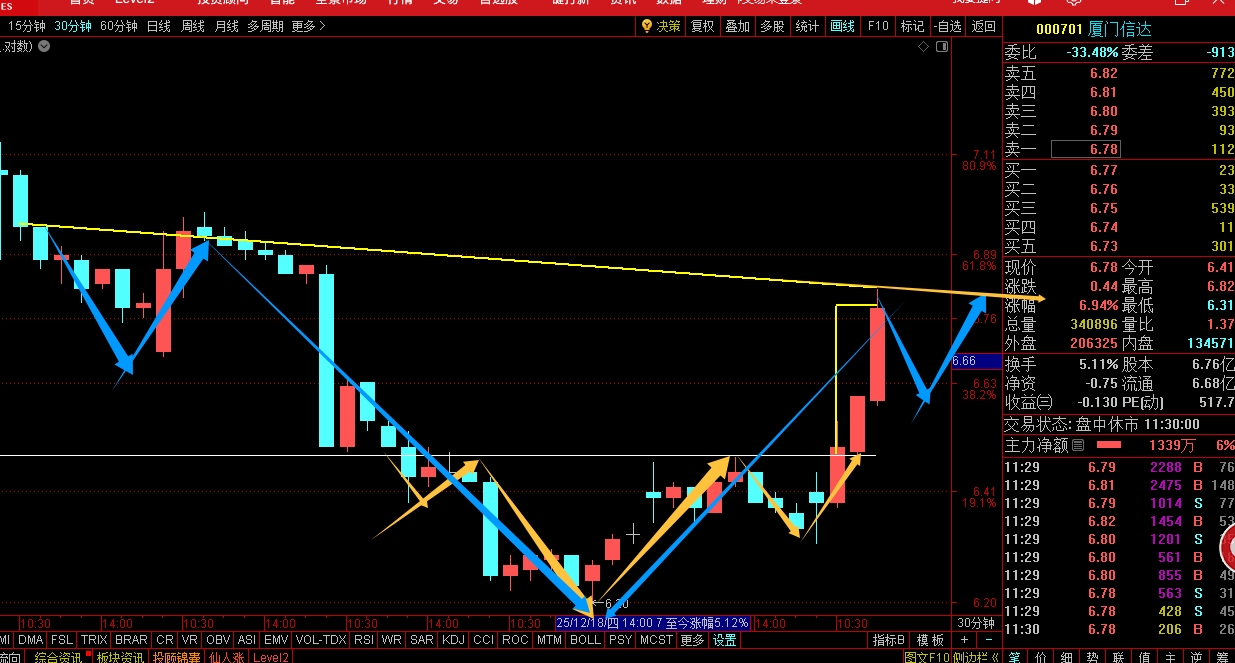This screenshot has height=663, width=1235.
Task: Open the 统计 statistics tool
Action: [807, 26]
